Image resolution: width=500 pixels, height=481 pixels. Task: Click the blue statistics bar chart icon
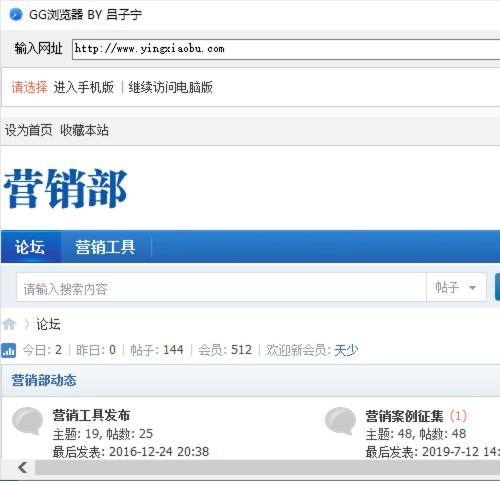pyautogui.click(x=8, y=350)
